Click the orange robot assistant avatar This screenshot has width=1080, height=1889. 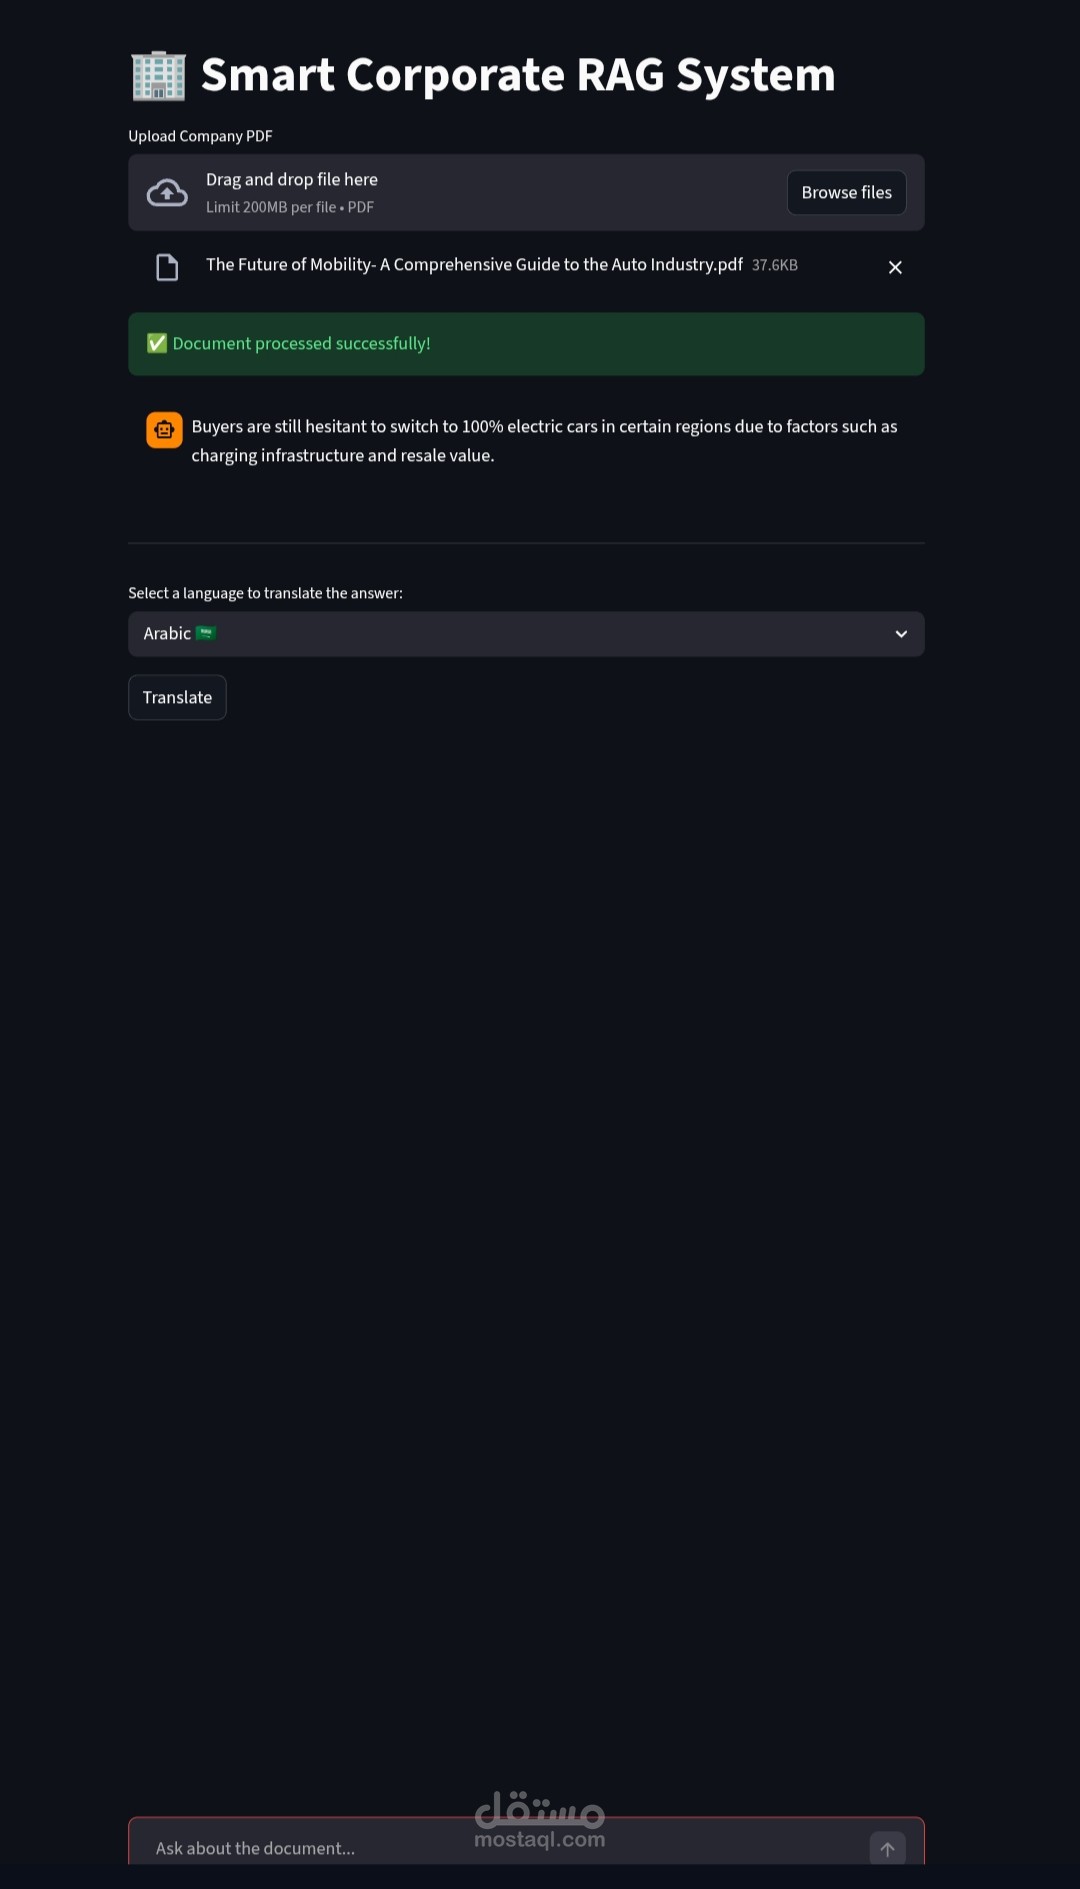pos(164,430)
